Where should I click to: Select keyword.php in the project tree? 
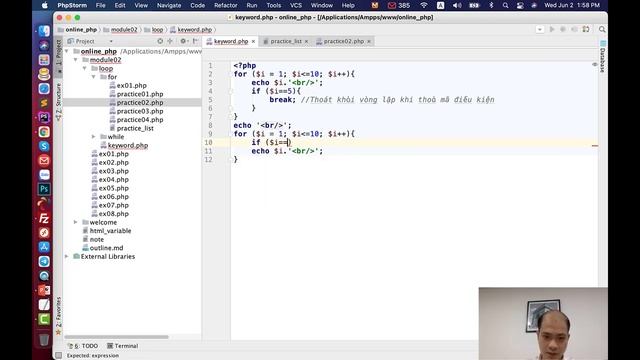(128, 145)
